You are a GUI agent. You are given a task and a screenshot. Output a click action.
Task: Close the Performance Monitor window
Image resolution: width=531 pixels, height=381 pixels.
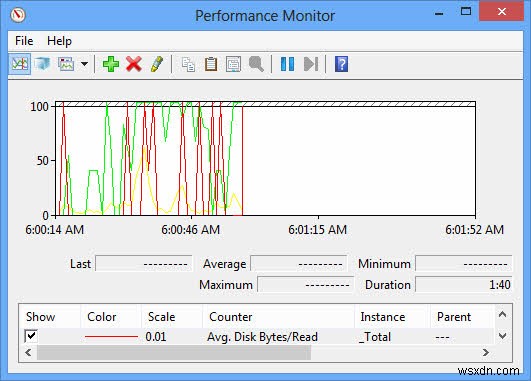(x=502, y=12)
